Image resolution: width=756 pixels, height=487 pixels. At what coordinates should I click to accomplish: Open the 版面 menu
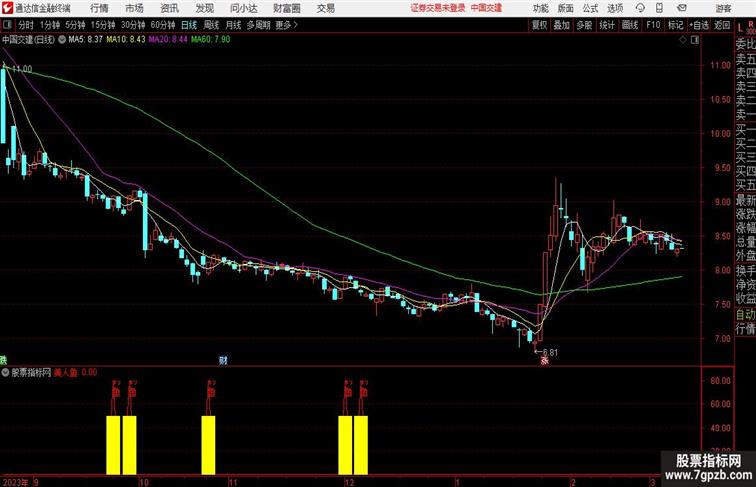(x=566, y=8)
